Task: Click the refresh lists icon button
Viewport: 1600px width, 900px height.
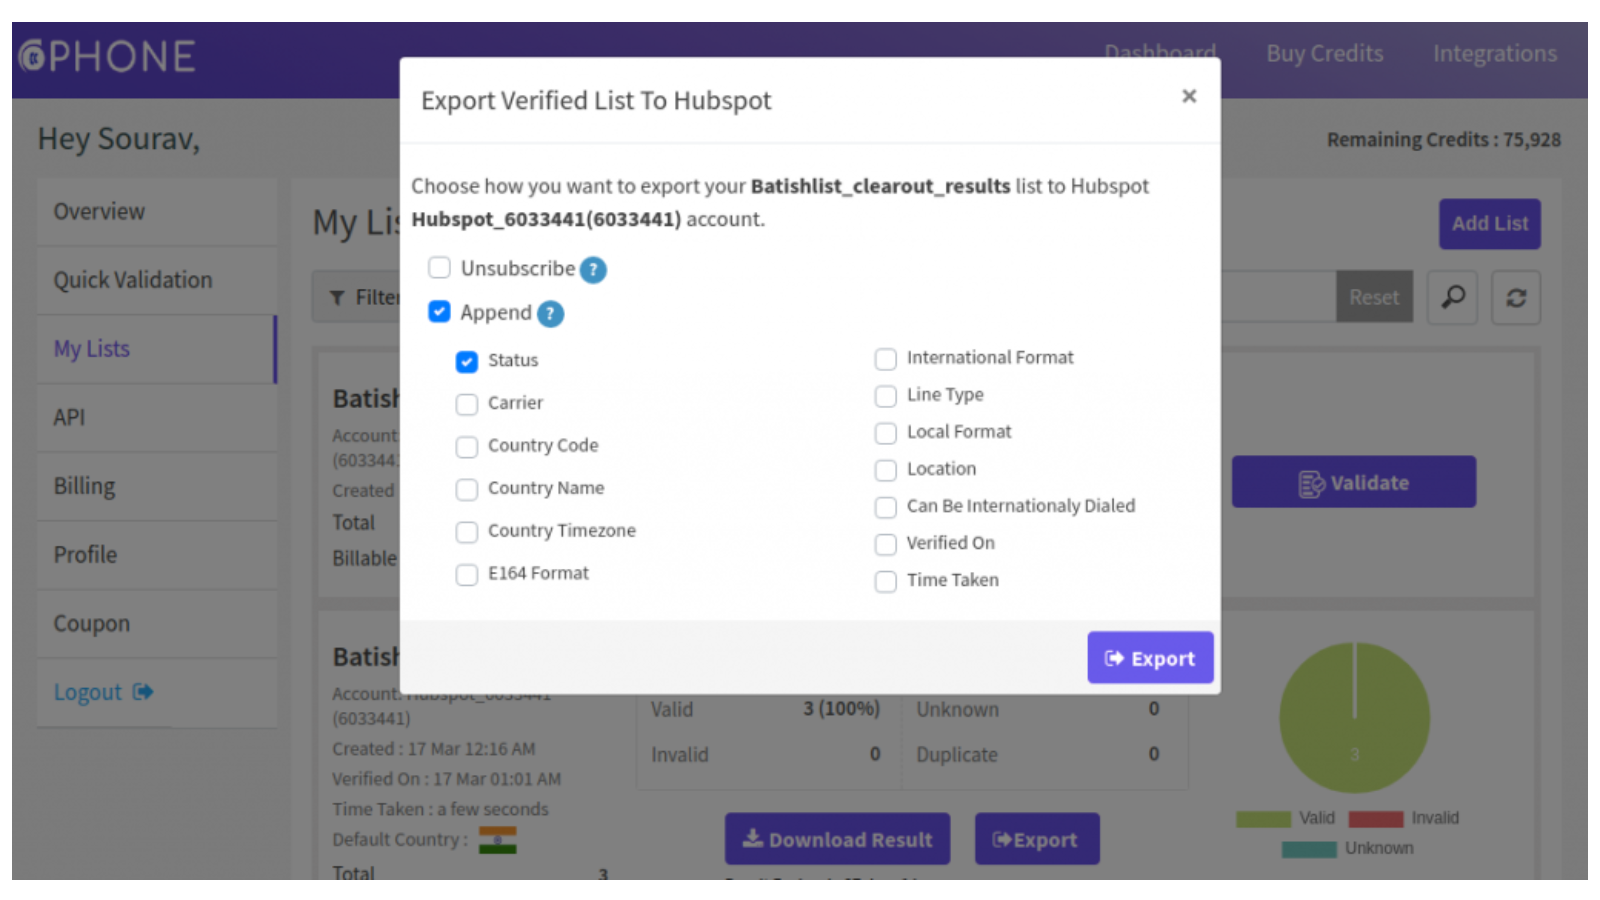Action: pos(1515,297)
